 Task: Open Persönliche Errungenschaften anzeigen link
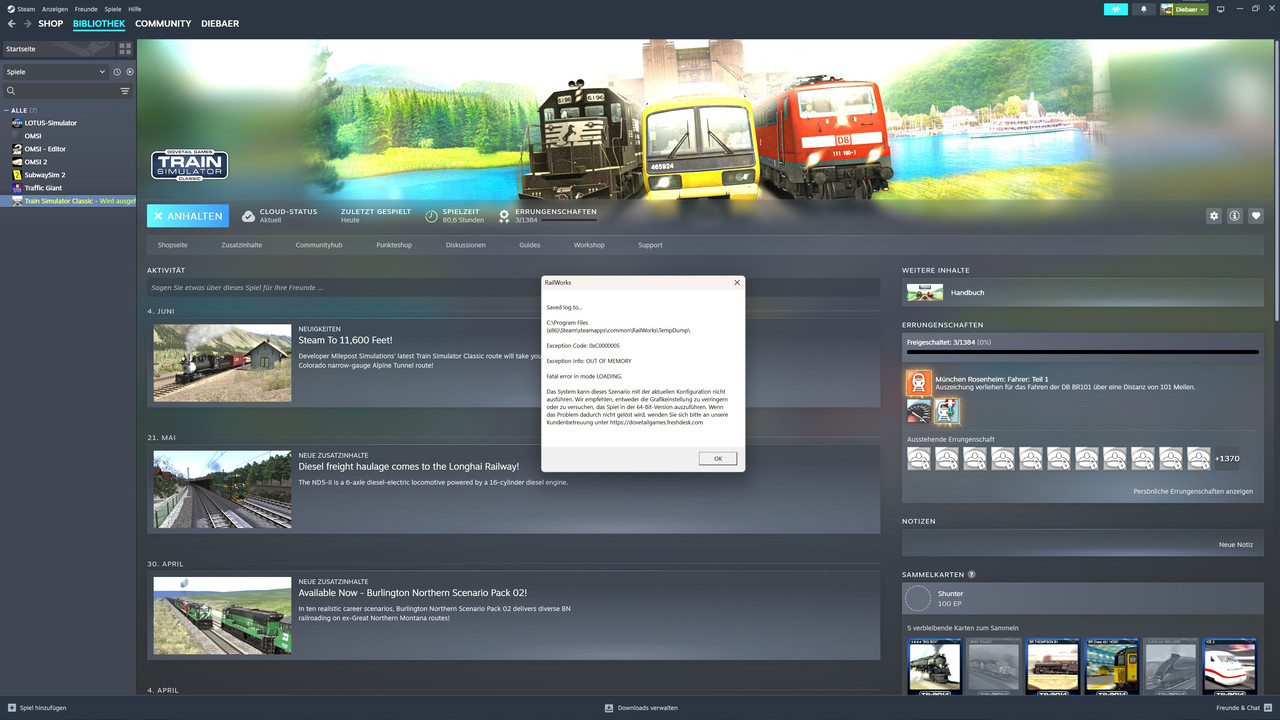[1193, 492]
